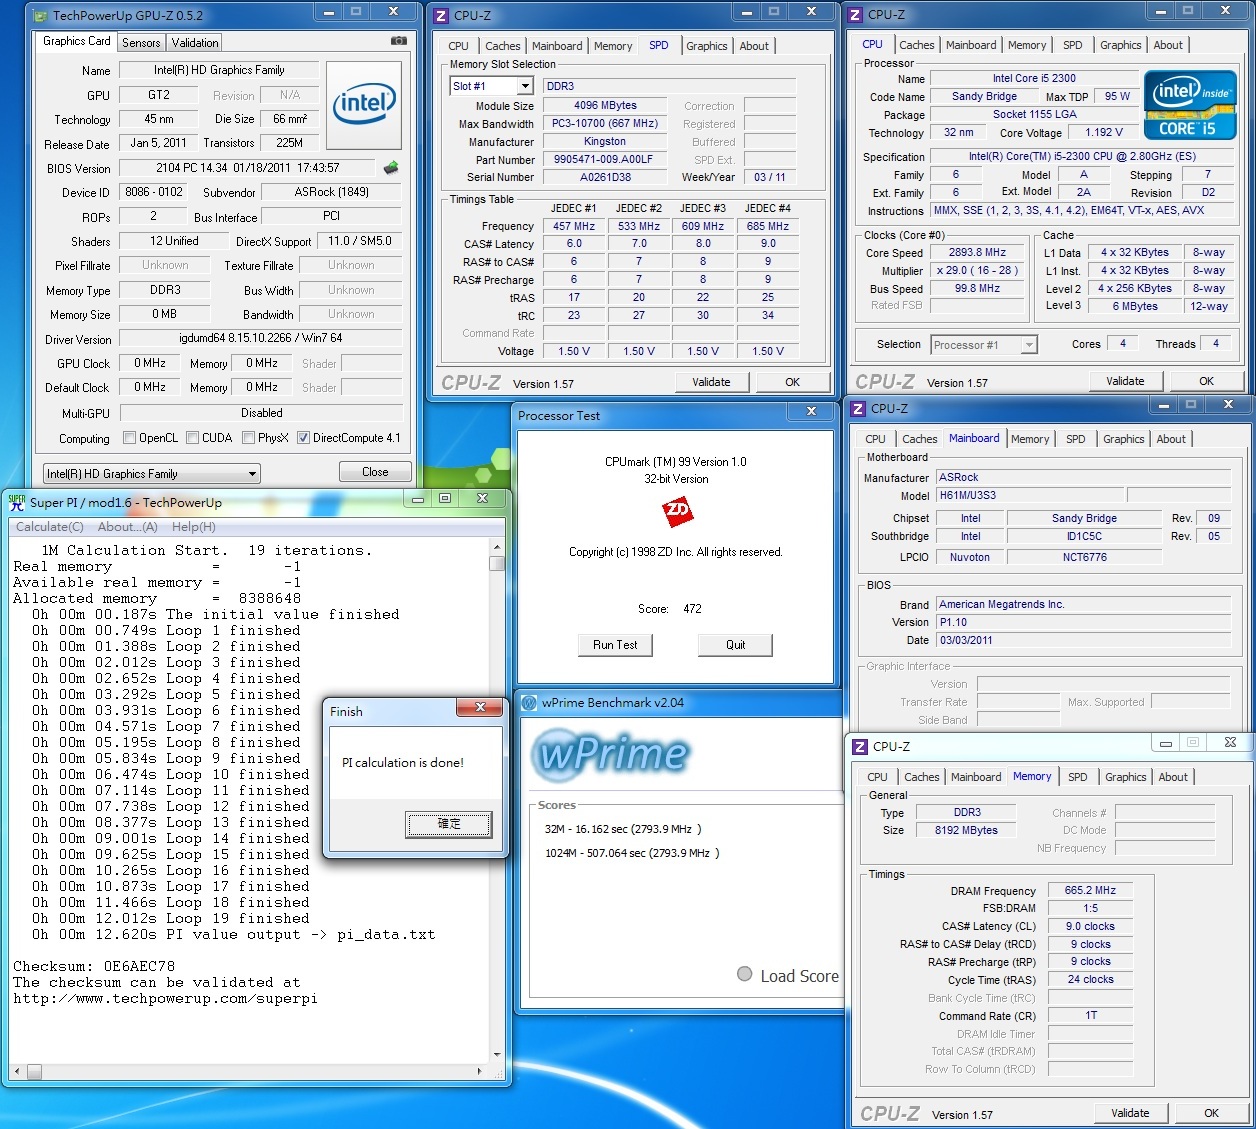The width and height of the screenshot is (1256, 1129).
Task: Click the Subvendor ASRock (1849) field
Action: [x=331, y=192]
